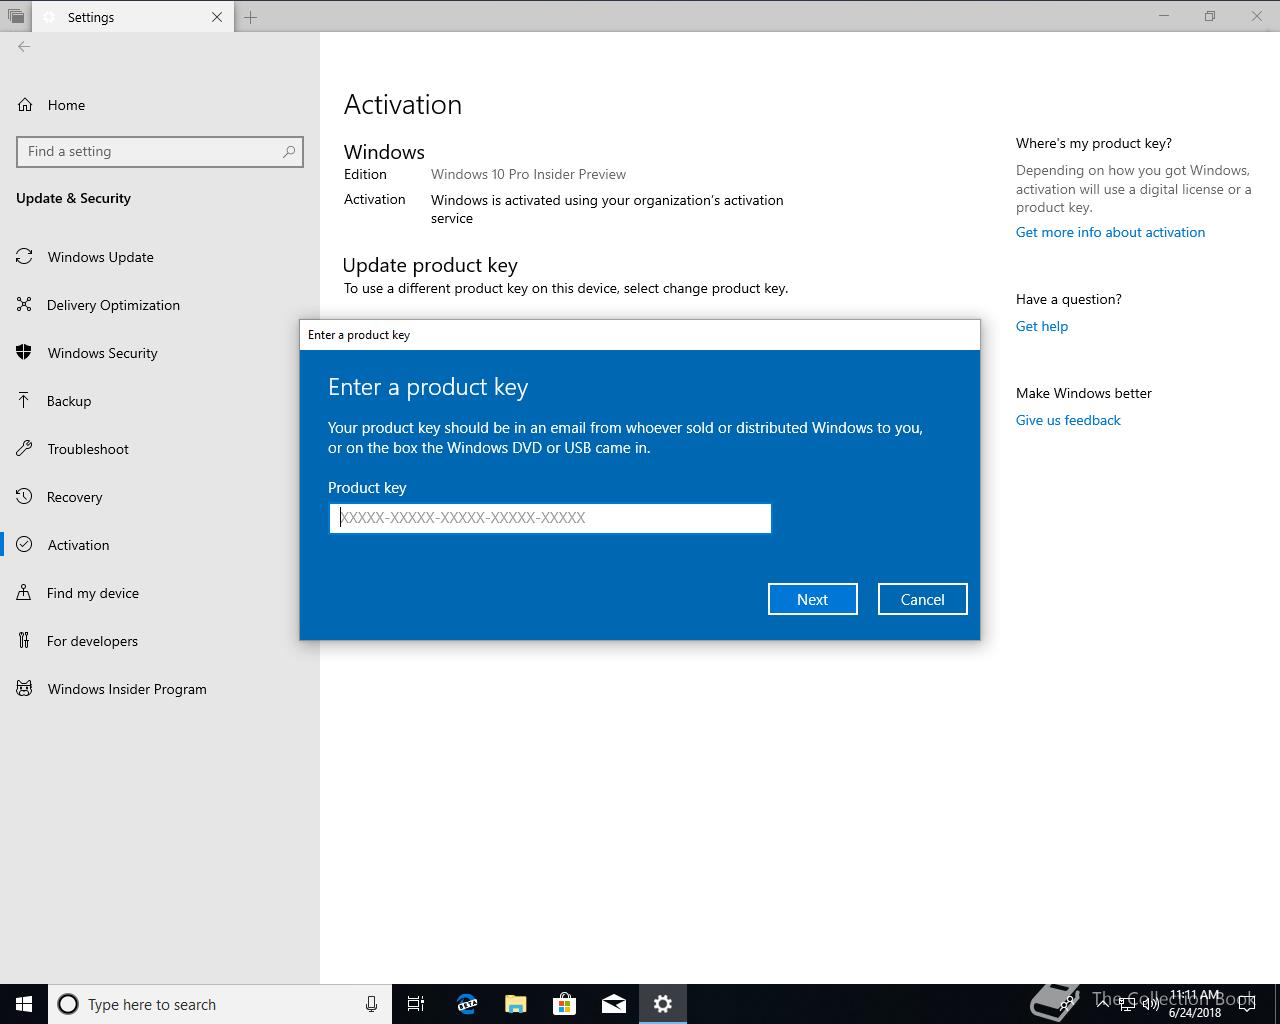Click the Get help link

click(x=1042, y=326)
